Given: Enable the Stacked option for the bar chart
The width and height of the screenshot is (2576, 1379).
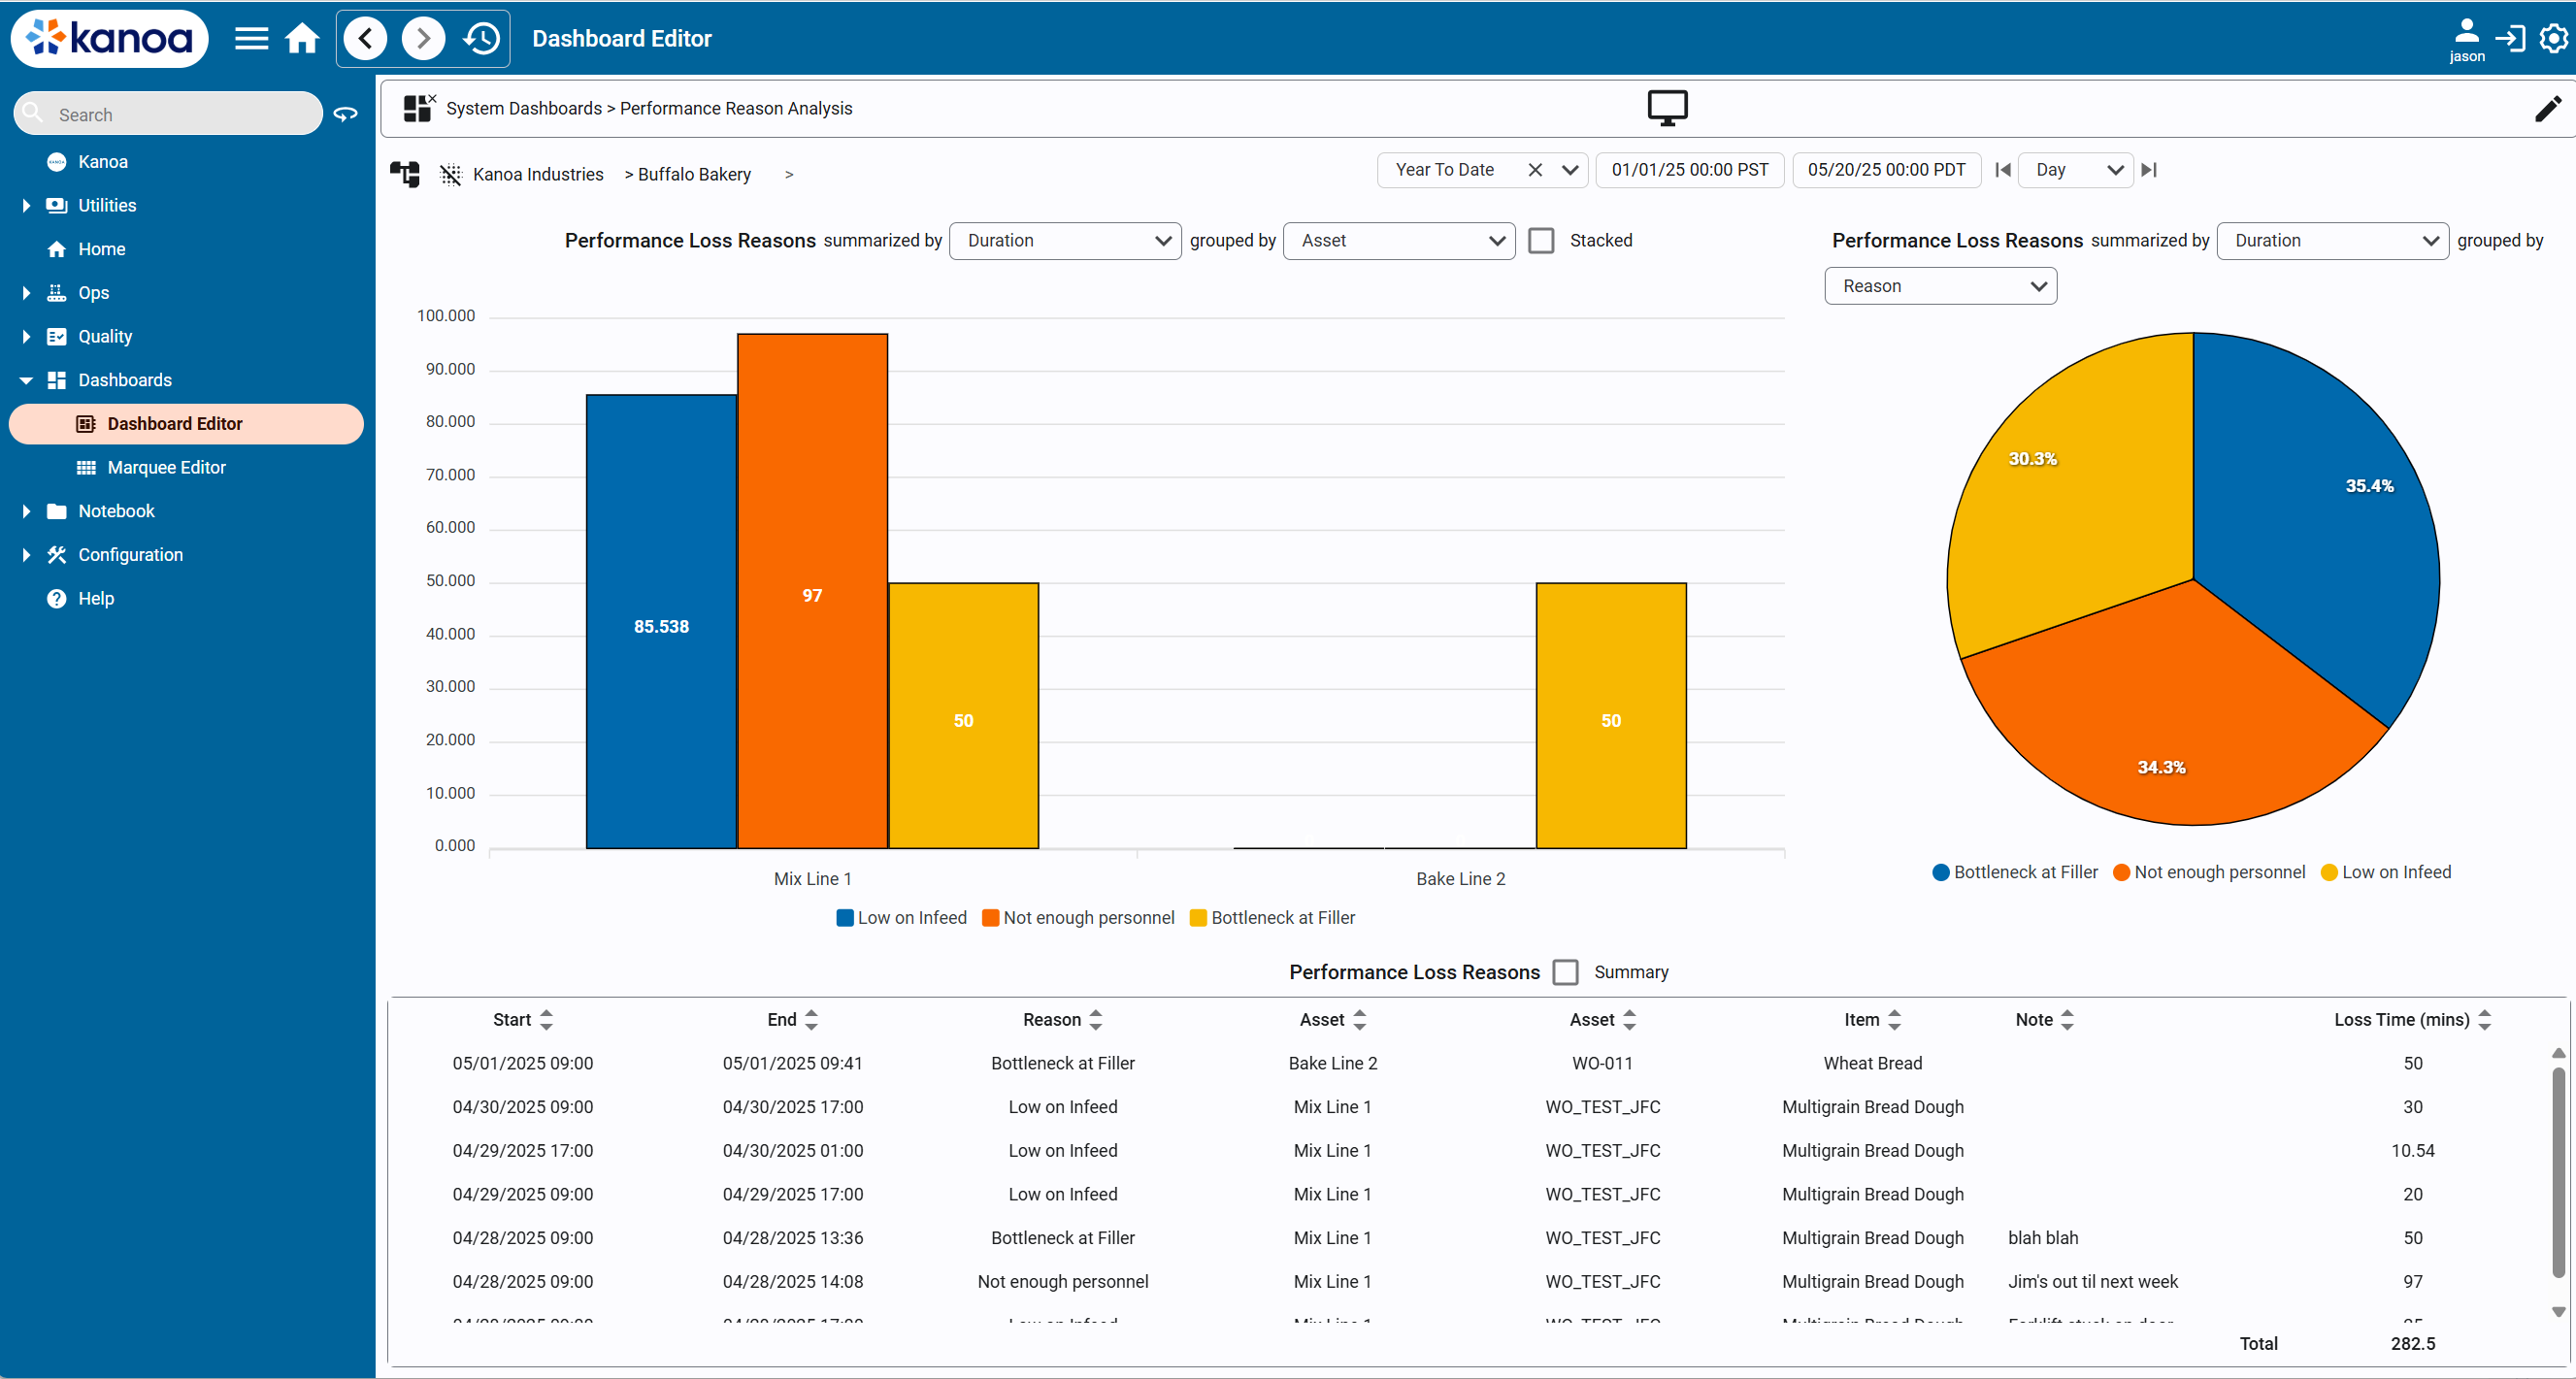Looking at the screenshot, I should tap(1541, 240).
